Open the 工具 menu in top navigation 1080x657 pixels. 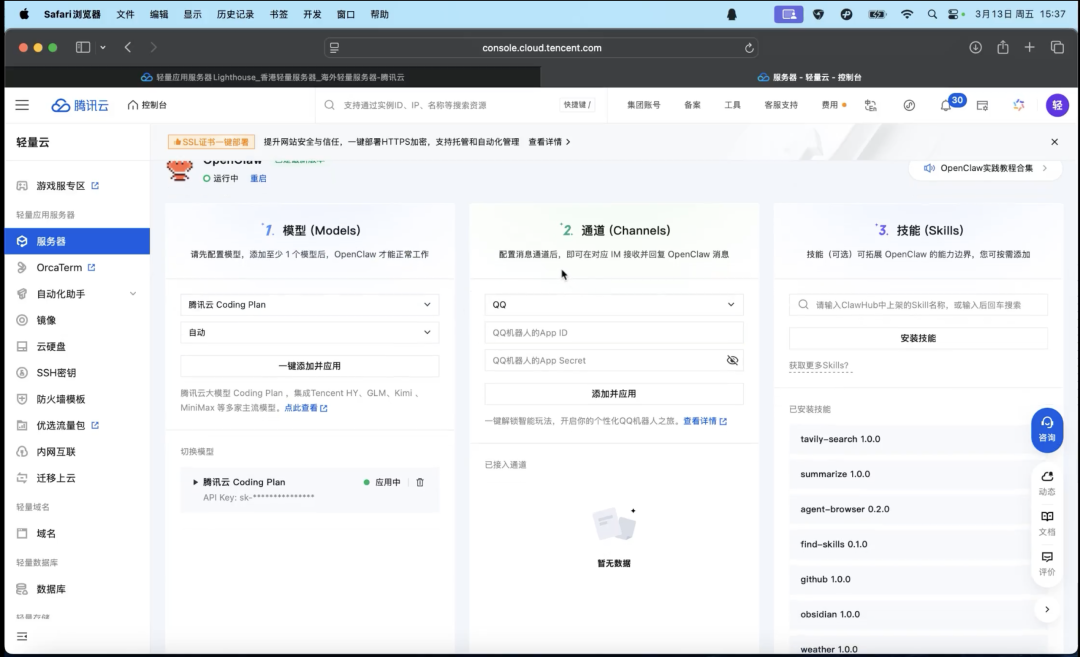click(732, 104)
